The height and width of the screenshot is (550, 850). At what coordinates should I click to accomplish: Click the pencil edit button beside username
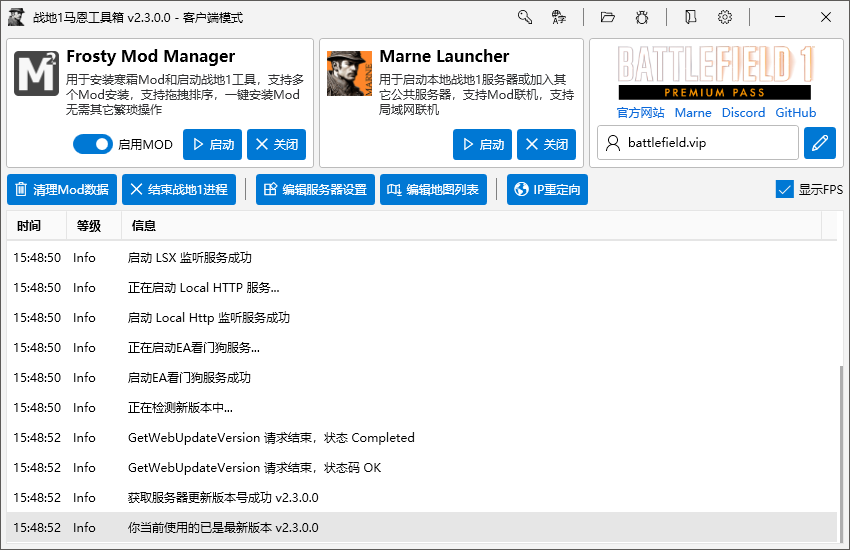pyautogui.click(x=819, y=143)
